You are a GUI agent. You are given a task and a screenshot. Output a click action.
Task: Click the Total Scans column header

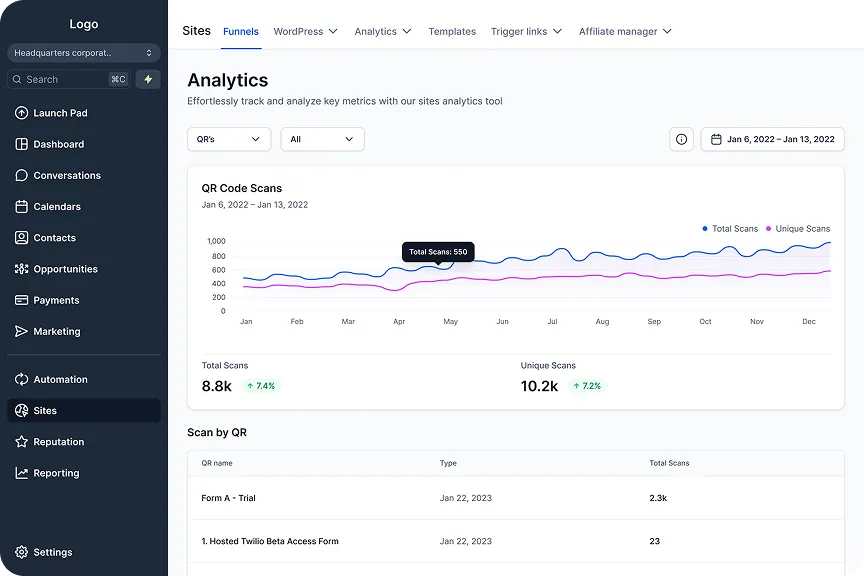click(669, 463)
